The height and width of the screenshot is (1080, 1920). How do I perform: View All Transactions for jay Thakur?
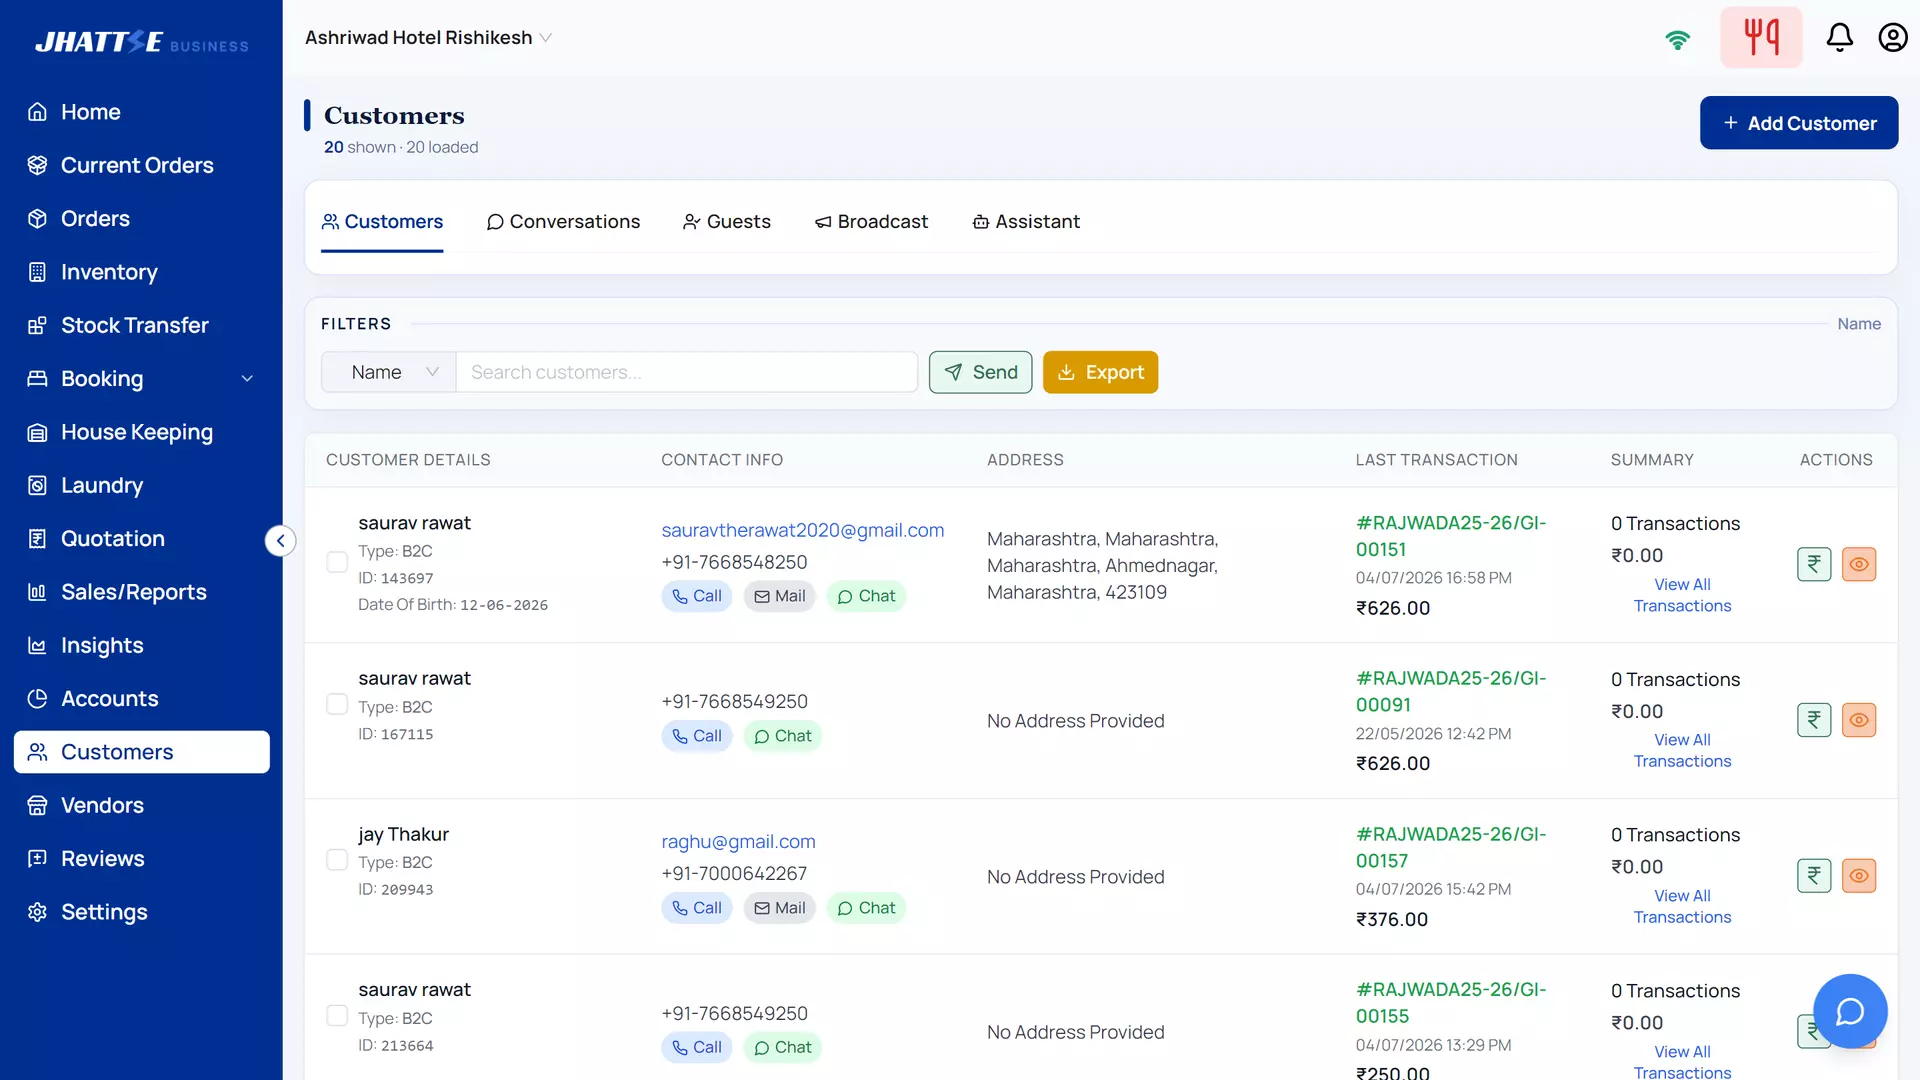pyautogui.click(x=1682, y=906)
